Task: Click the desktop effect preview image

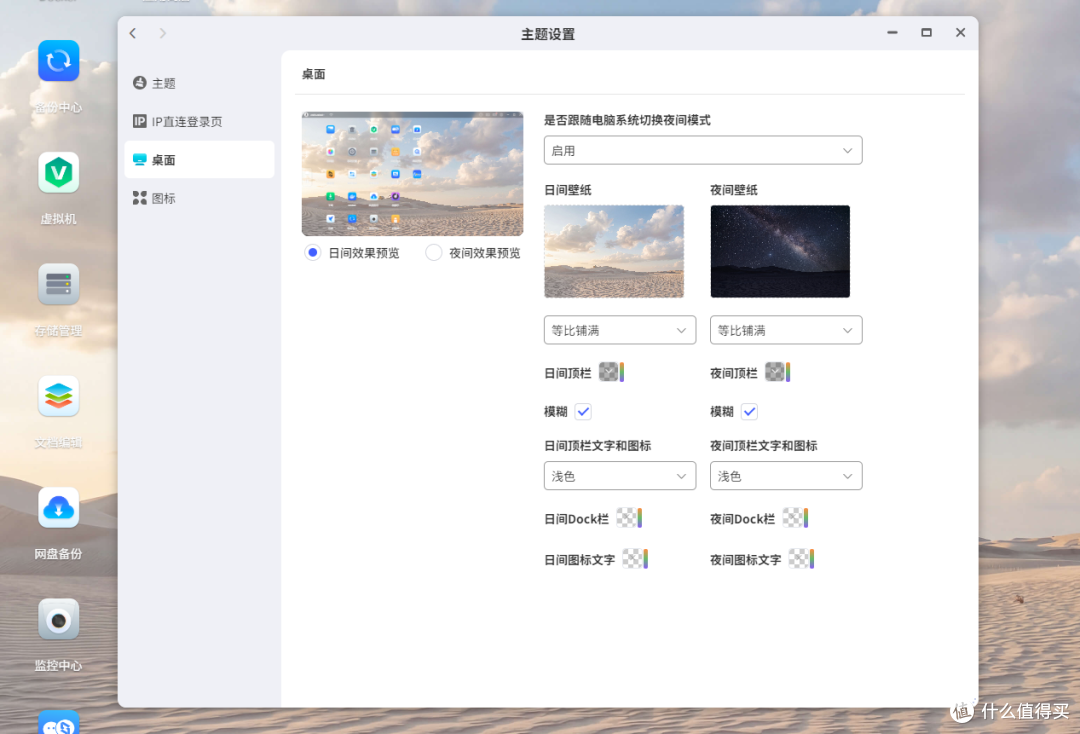Action: point(413,174)
